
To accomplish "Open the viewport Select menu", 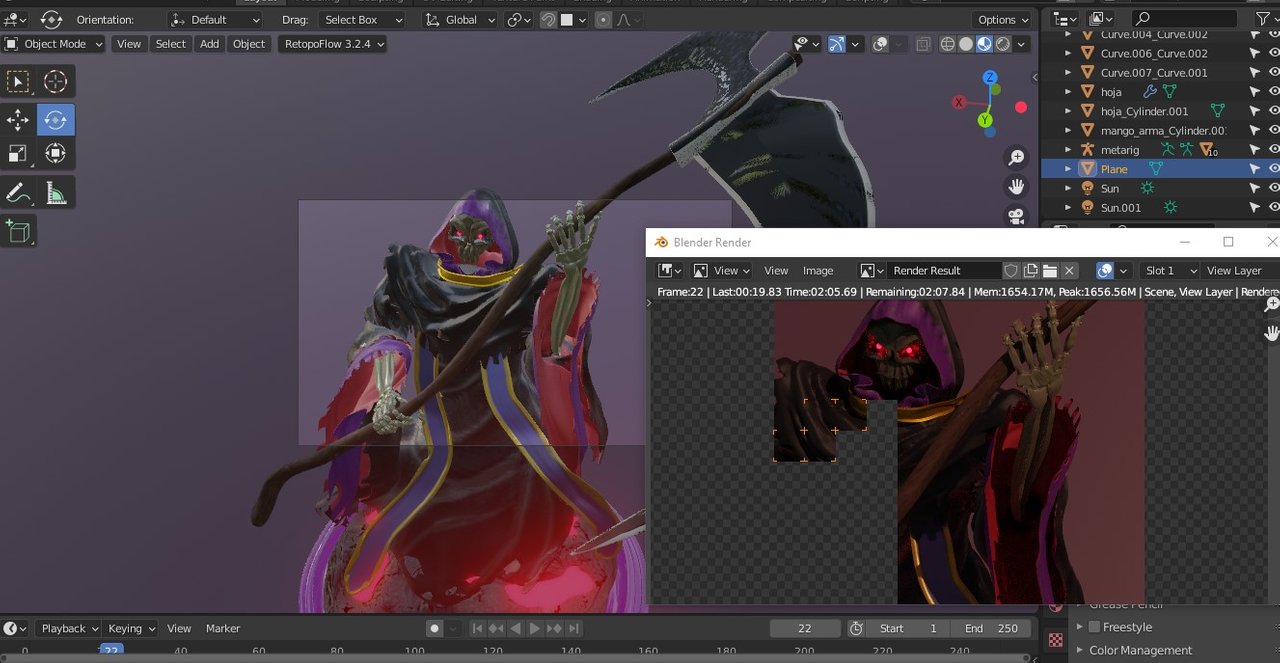I will point(170,44).
